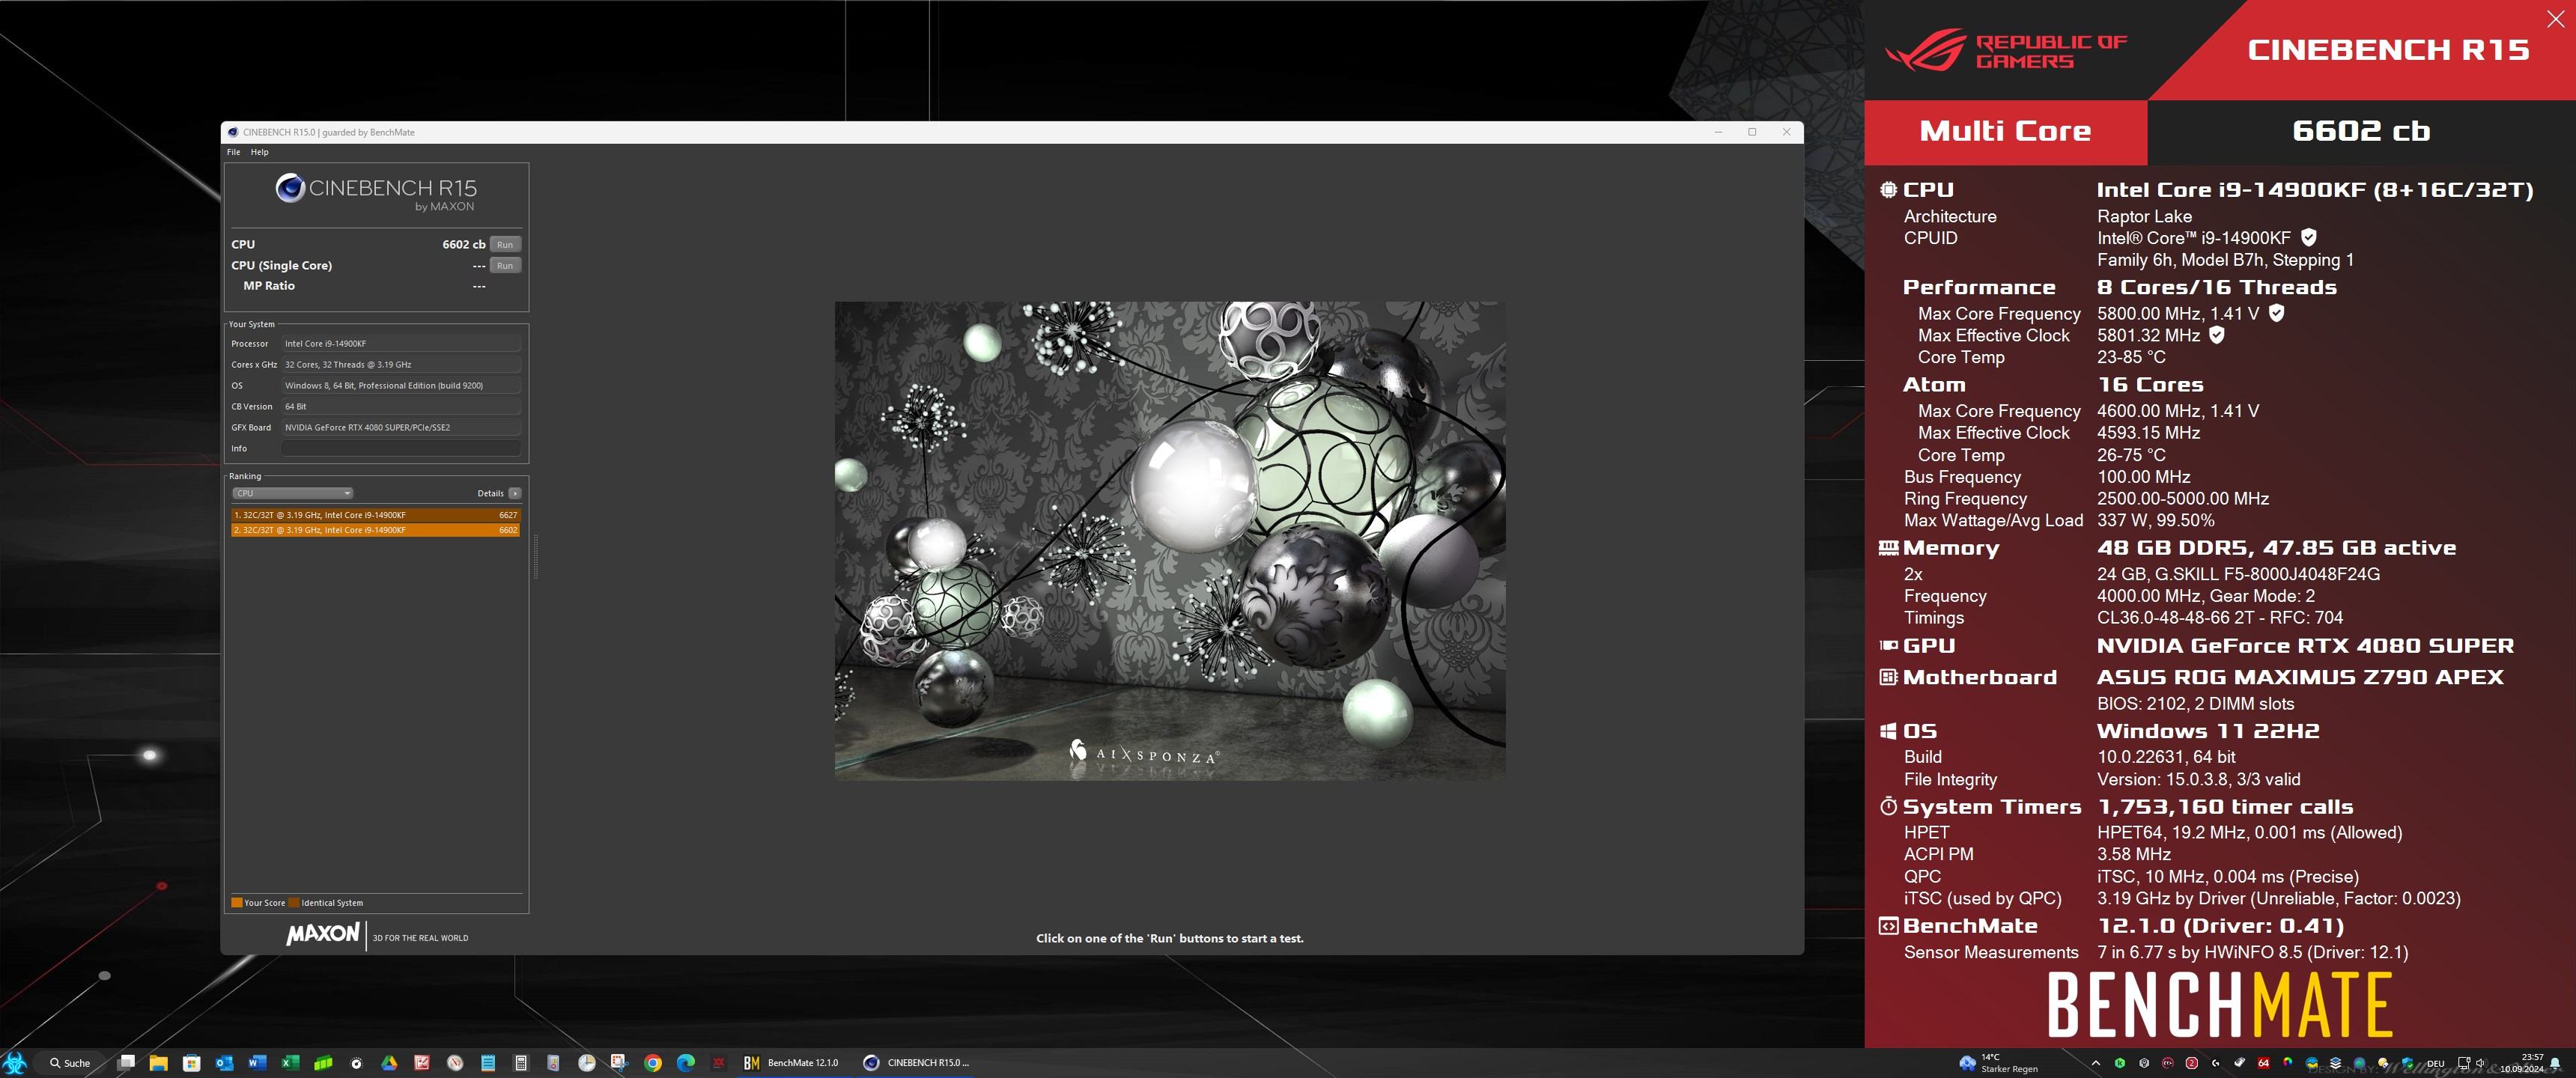Click the CPU chip icon in BenchMate panel
The height and width of the screenshot is (1078, 2576).
pyautogui.click(x=1888, y=189)
